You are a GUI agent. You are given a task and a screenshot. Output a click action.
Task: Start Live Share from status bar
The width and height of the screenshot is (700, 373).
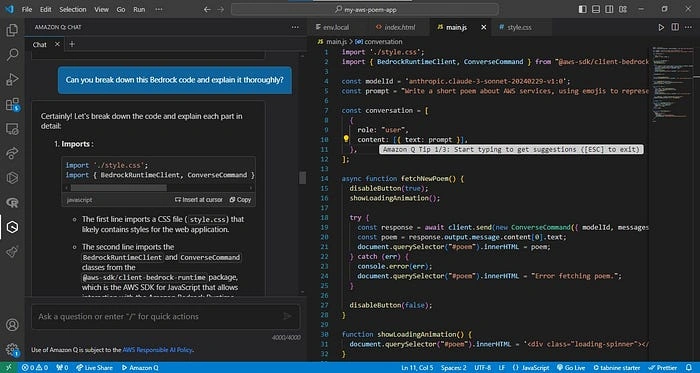pos(94,368)
